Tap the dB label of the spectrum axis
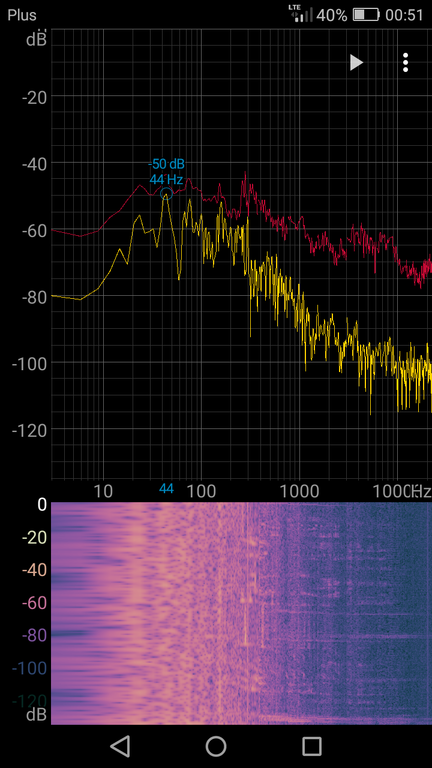 tap(36, 39)
